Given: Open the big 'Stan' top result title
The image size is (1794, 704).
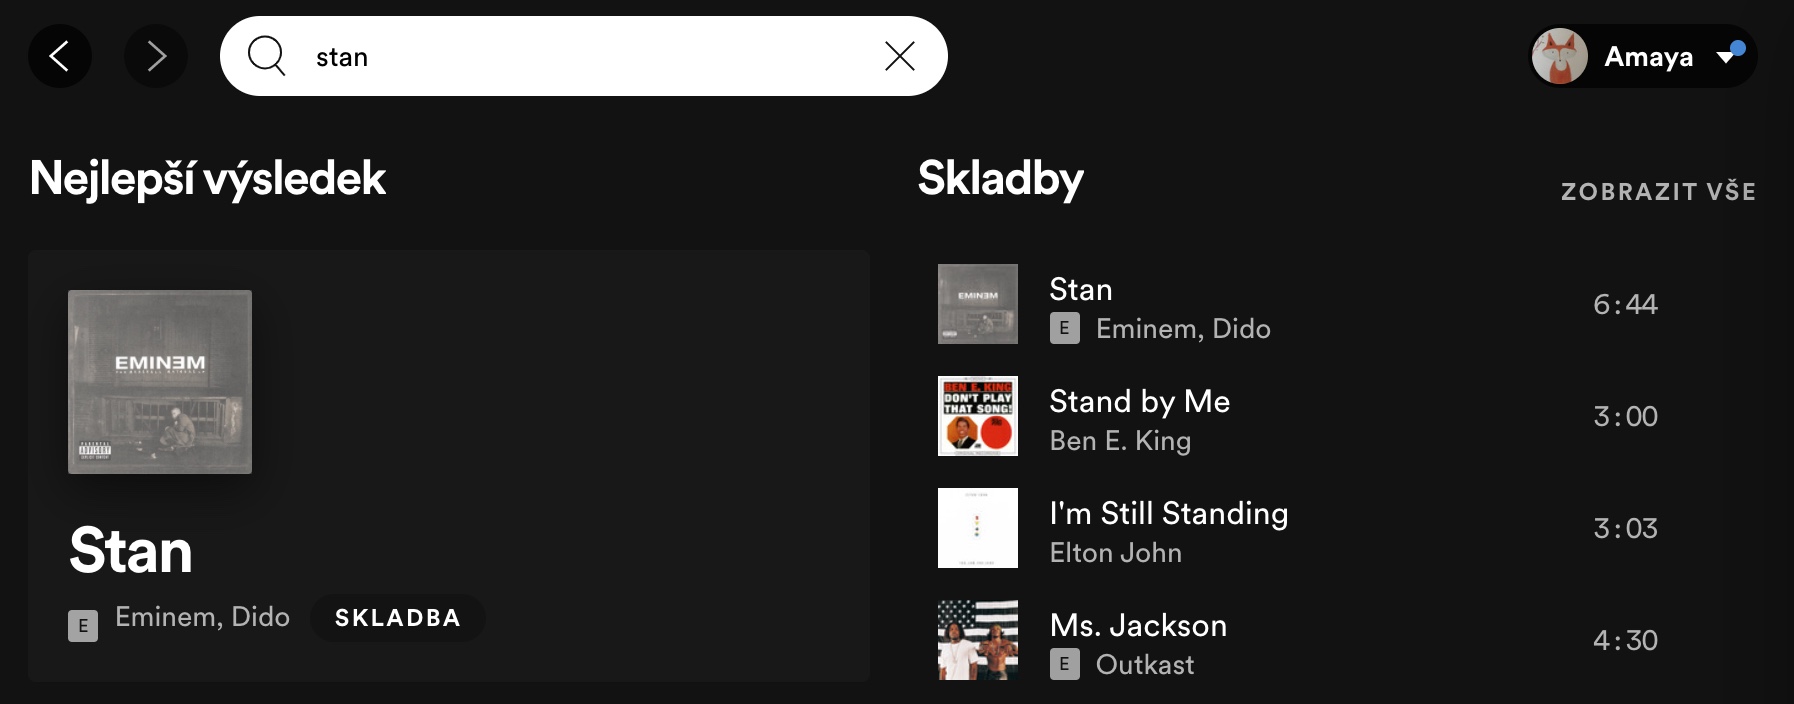Looking at the screenshot, I should click(x=131, y=551).
